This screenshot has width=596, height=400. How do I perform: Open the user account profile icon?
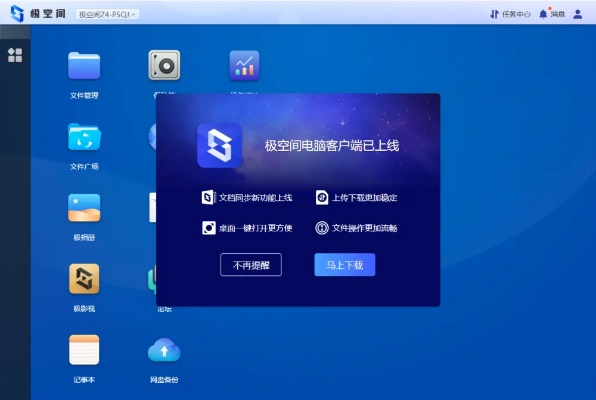[578, 14]
